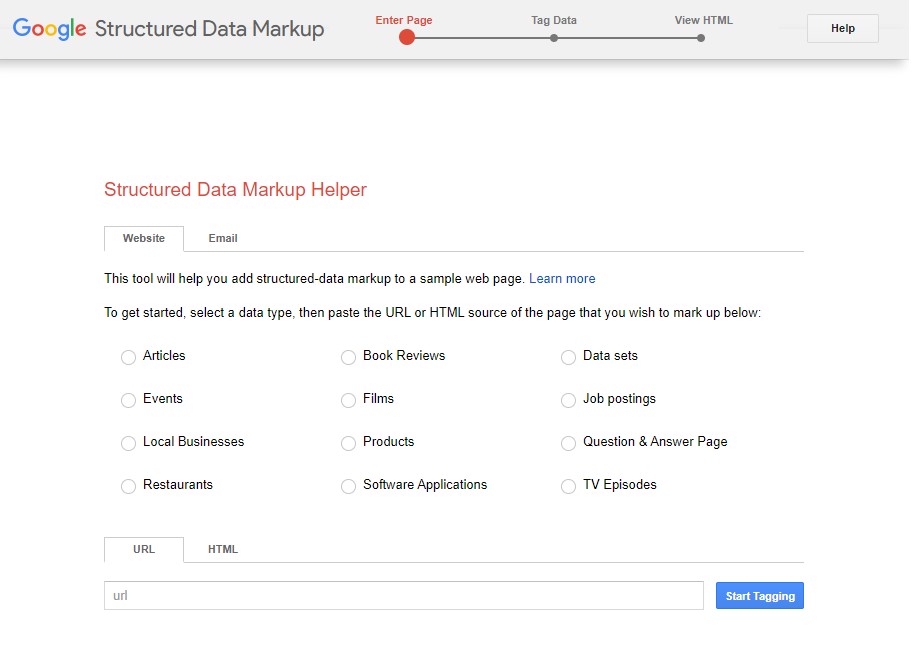912x647 pixels.
Task: Select the Products option
Action: coord(348,443)
